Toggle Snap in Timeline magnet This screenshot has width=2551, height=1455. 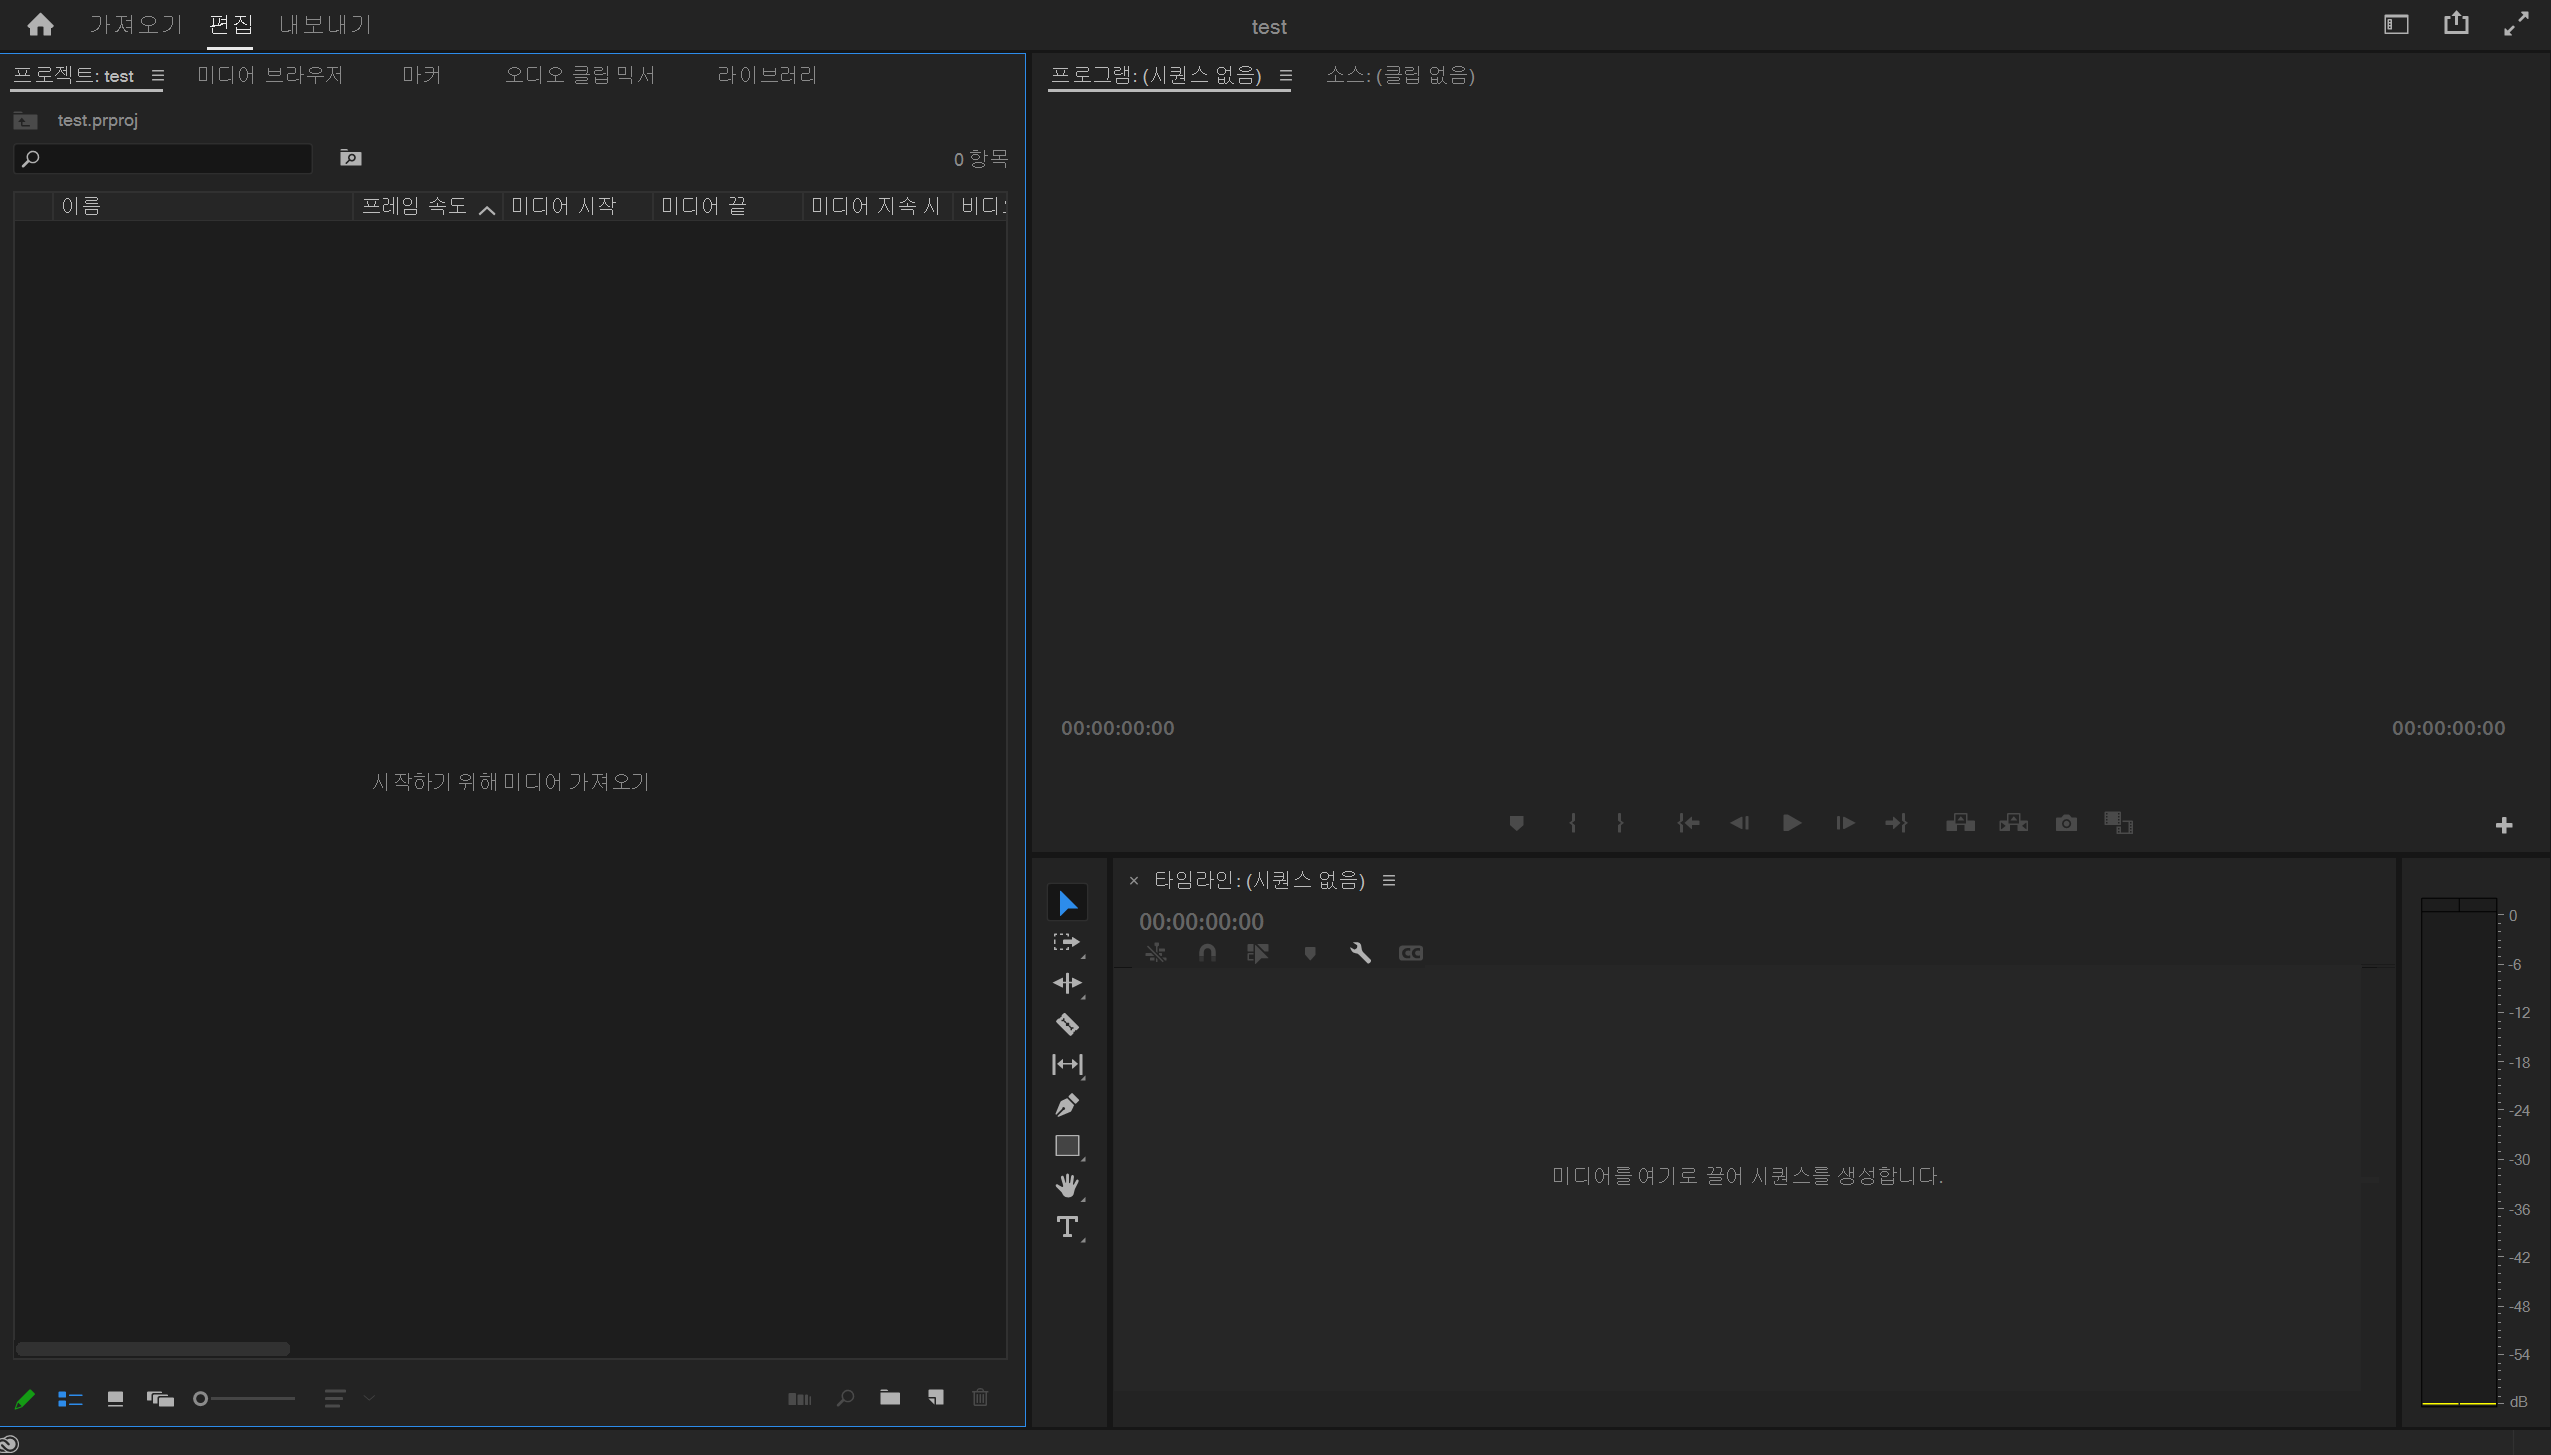coord(1207,953)
